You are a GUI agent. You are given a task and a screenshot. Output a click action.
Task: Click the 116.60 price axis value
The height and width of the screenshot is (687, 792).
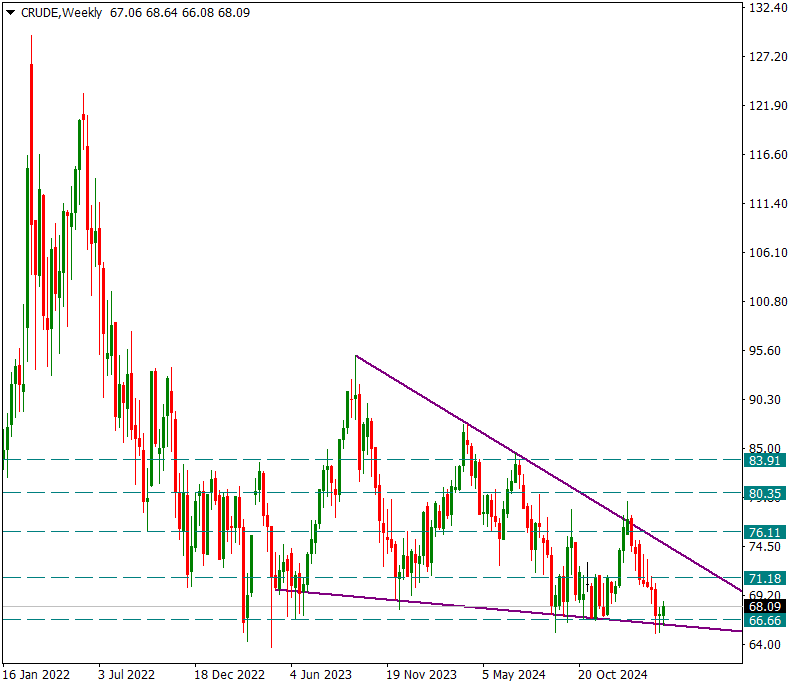pos(768,155)
